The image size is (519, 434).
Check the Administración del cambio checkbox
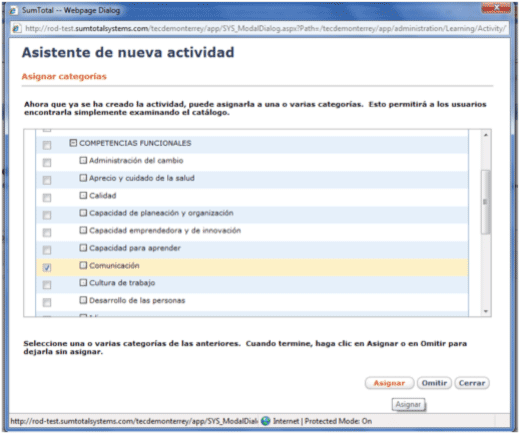(47, 163)
